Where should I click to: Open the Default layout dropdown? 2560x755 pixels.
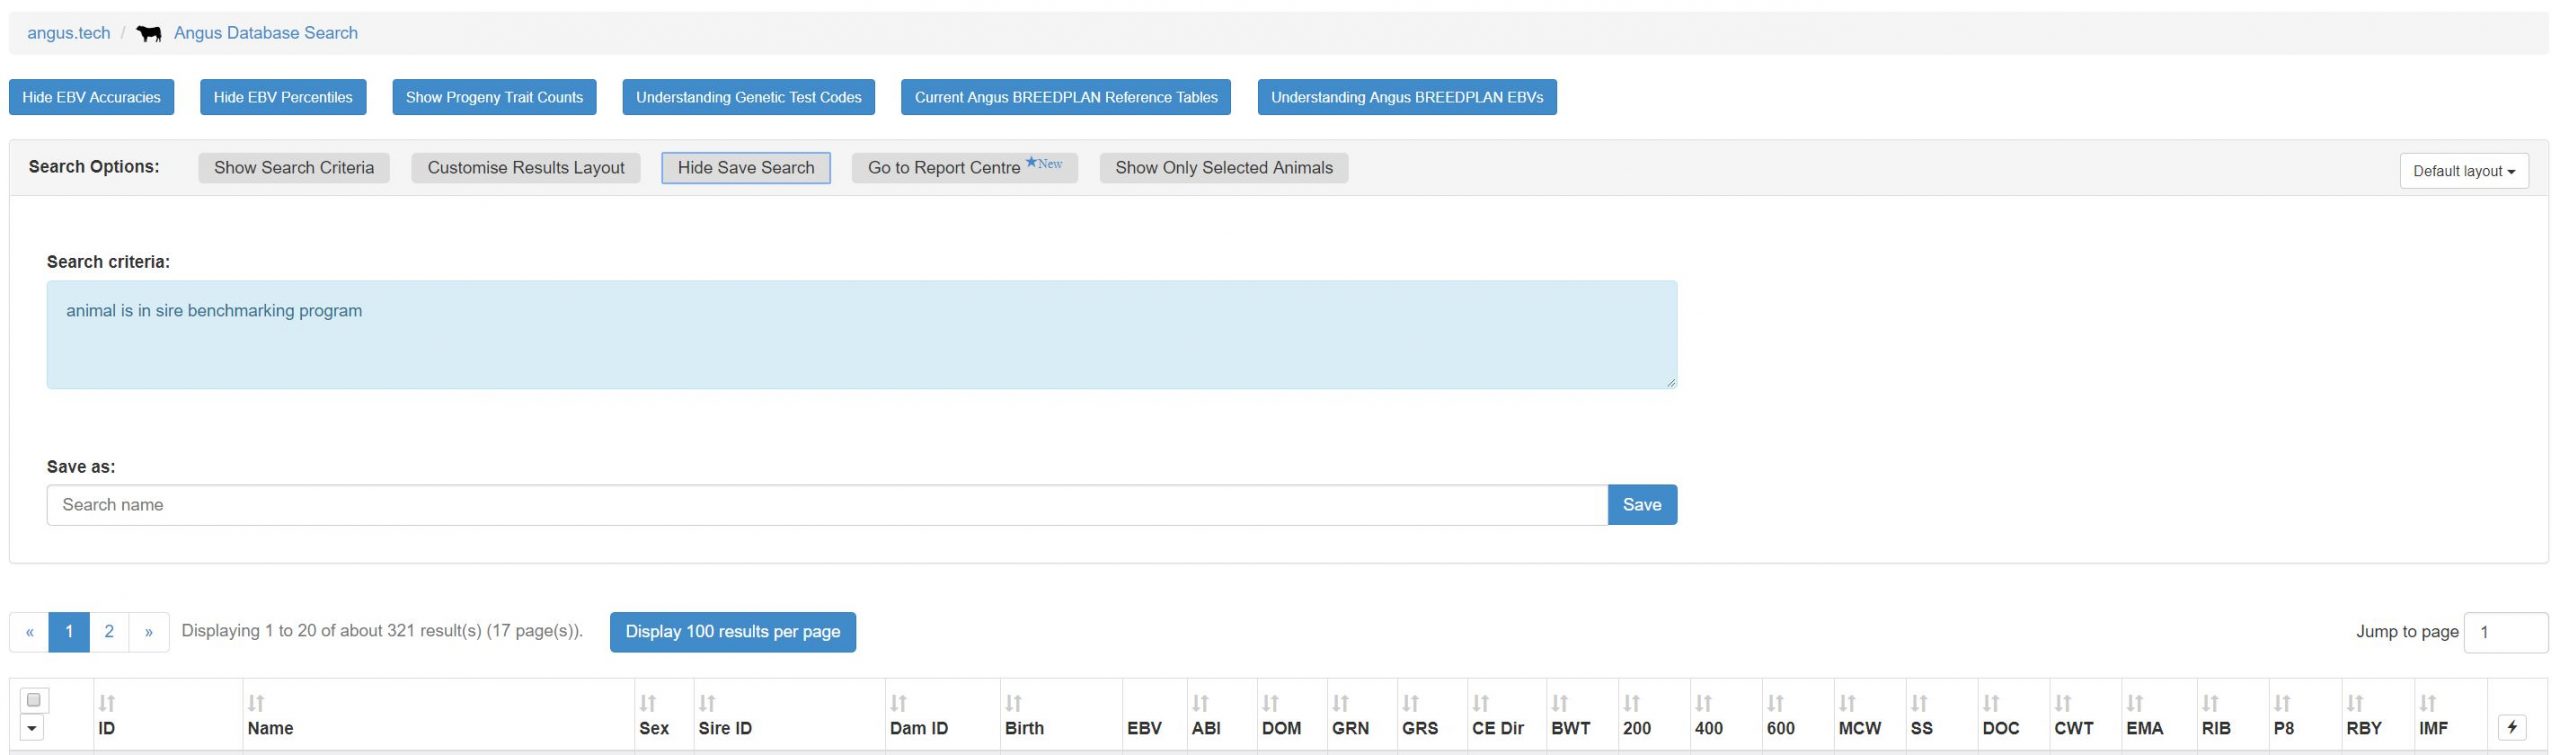click(2463, 171)
